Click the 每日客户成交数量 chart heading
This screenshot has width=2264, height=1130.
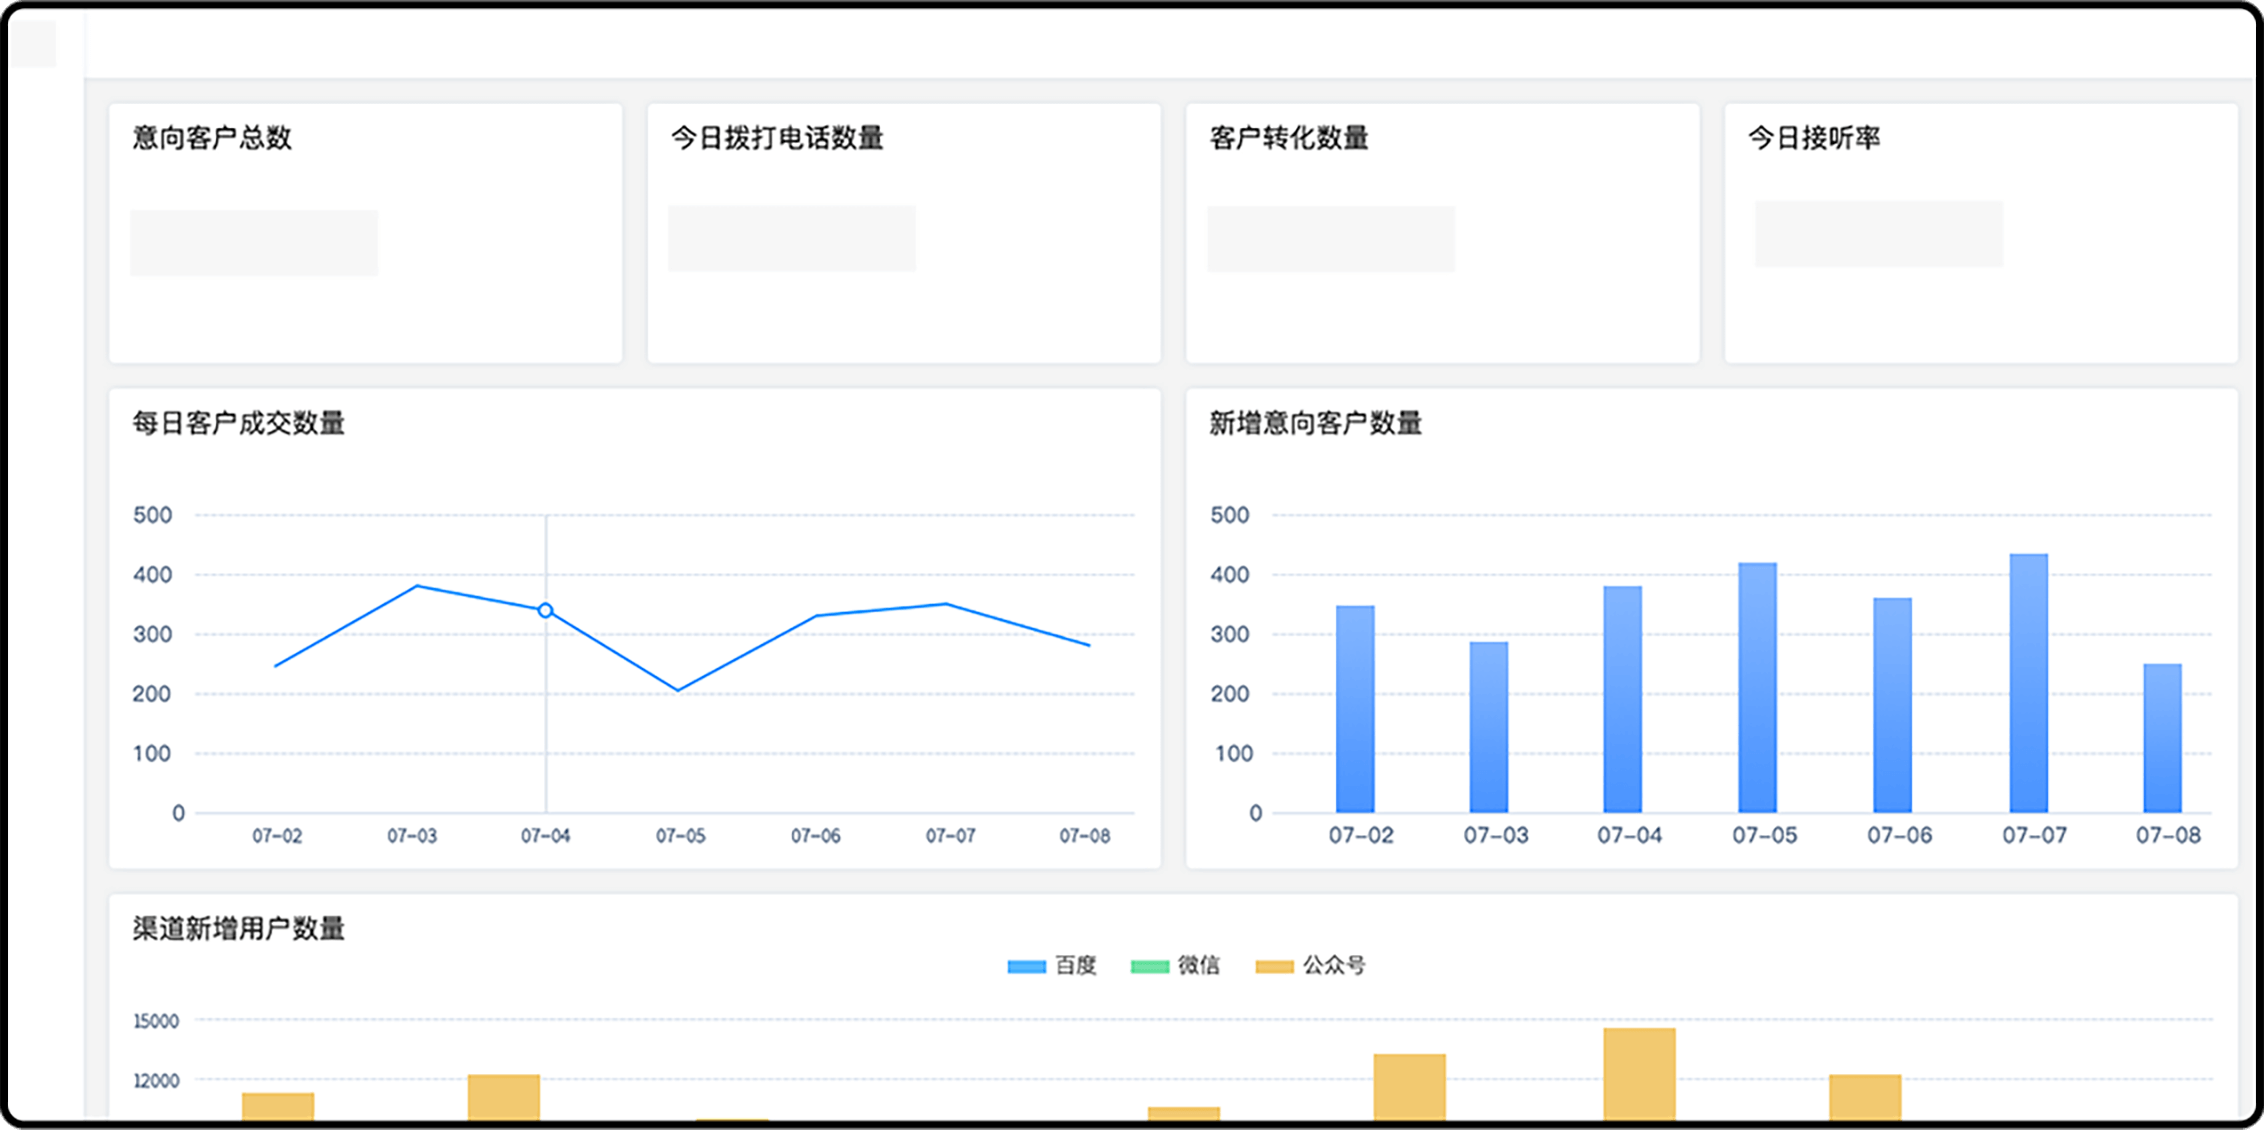point(239,423)
